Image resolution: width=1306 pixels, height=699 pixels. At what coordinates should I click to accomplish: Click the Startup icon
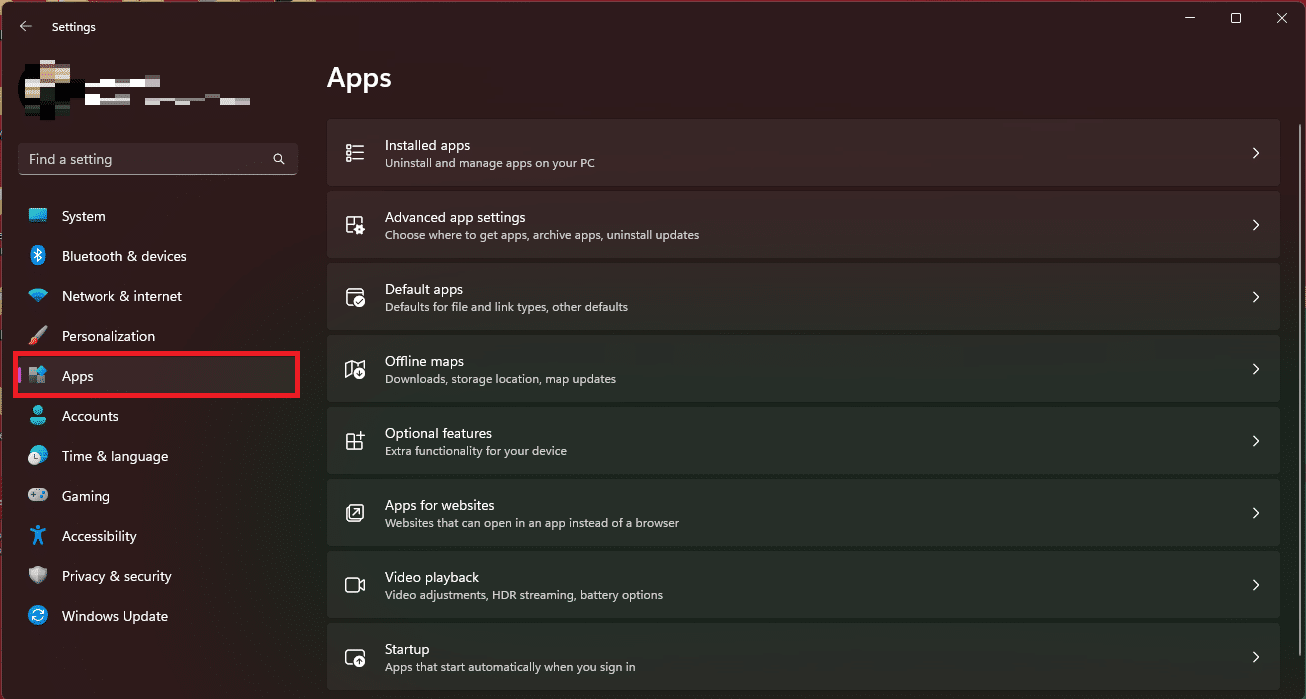355,657
